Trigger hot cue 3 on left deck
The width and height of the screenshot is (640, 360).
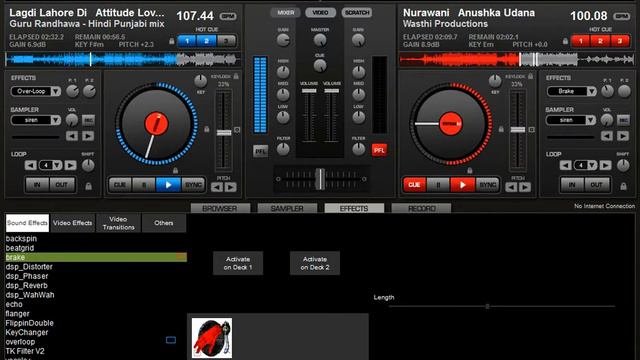(x=226, y=41)
